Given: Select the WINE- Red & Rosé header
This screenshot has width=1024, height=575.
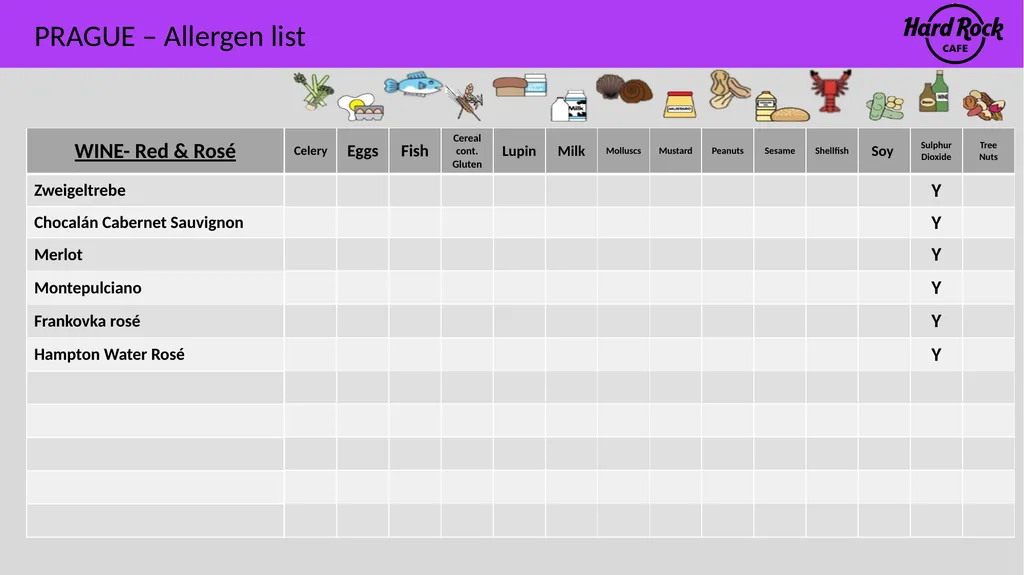Looking at the screenshot, I should point(155,151).
